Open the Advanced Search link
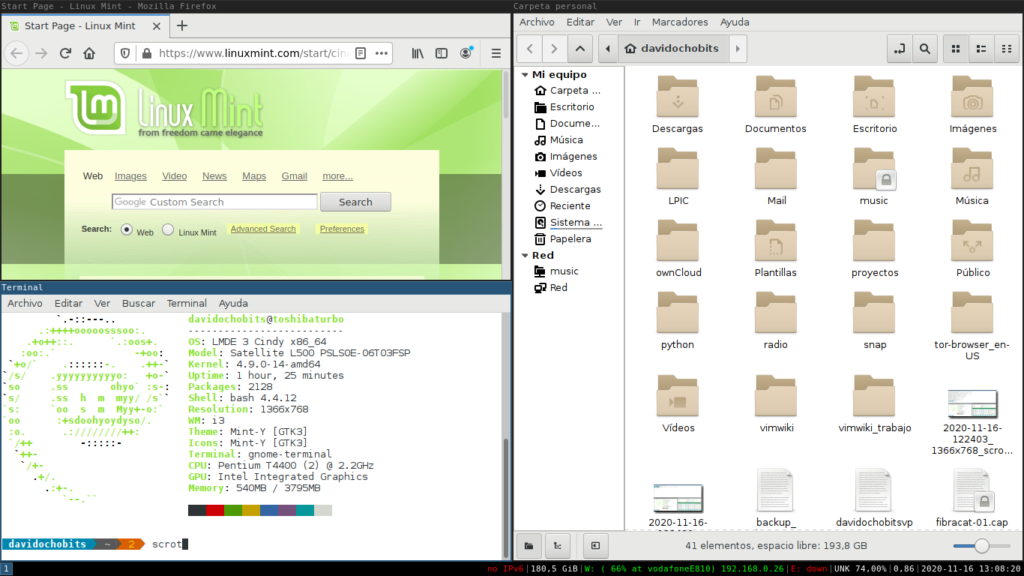Viewport: 1024px width, 576px height. pos(263,229)
